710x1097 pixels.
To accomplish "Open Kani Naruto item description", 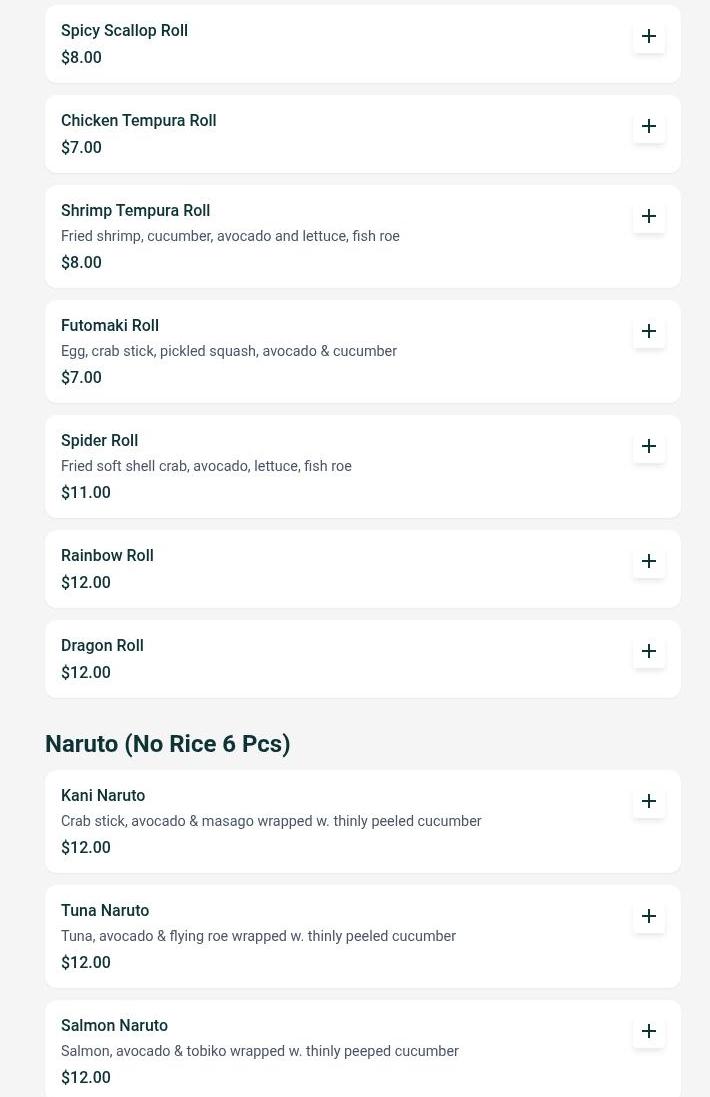I will pyautogui.click(x=271, y=821).
